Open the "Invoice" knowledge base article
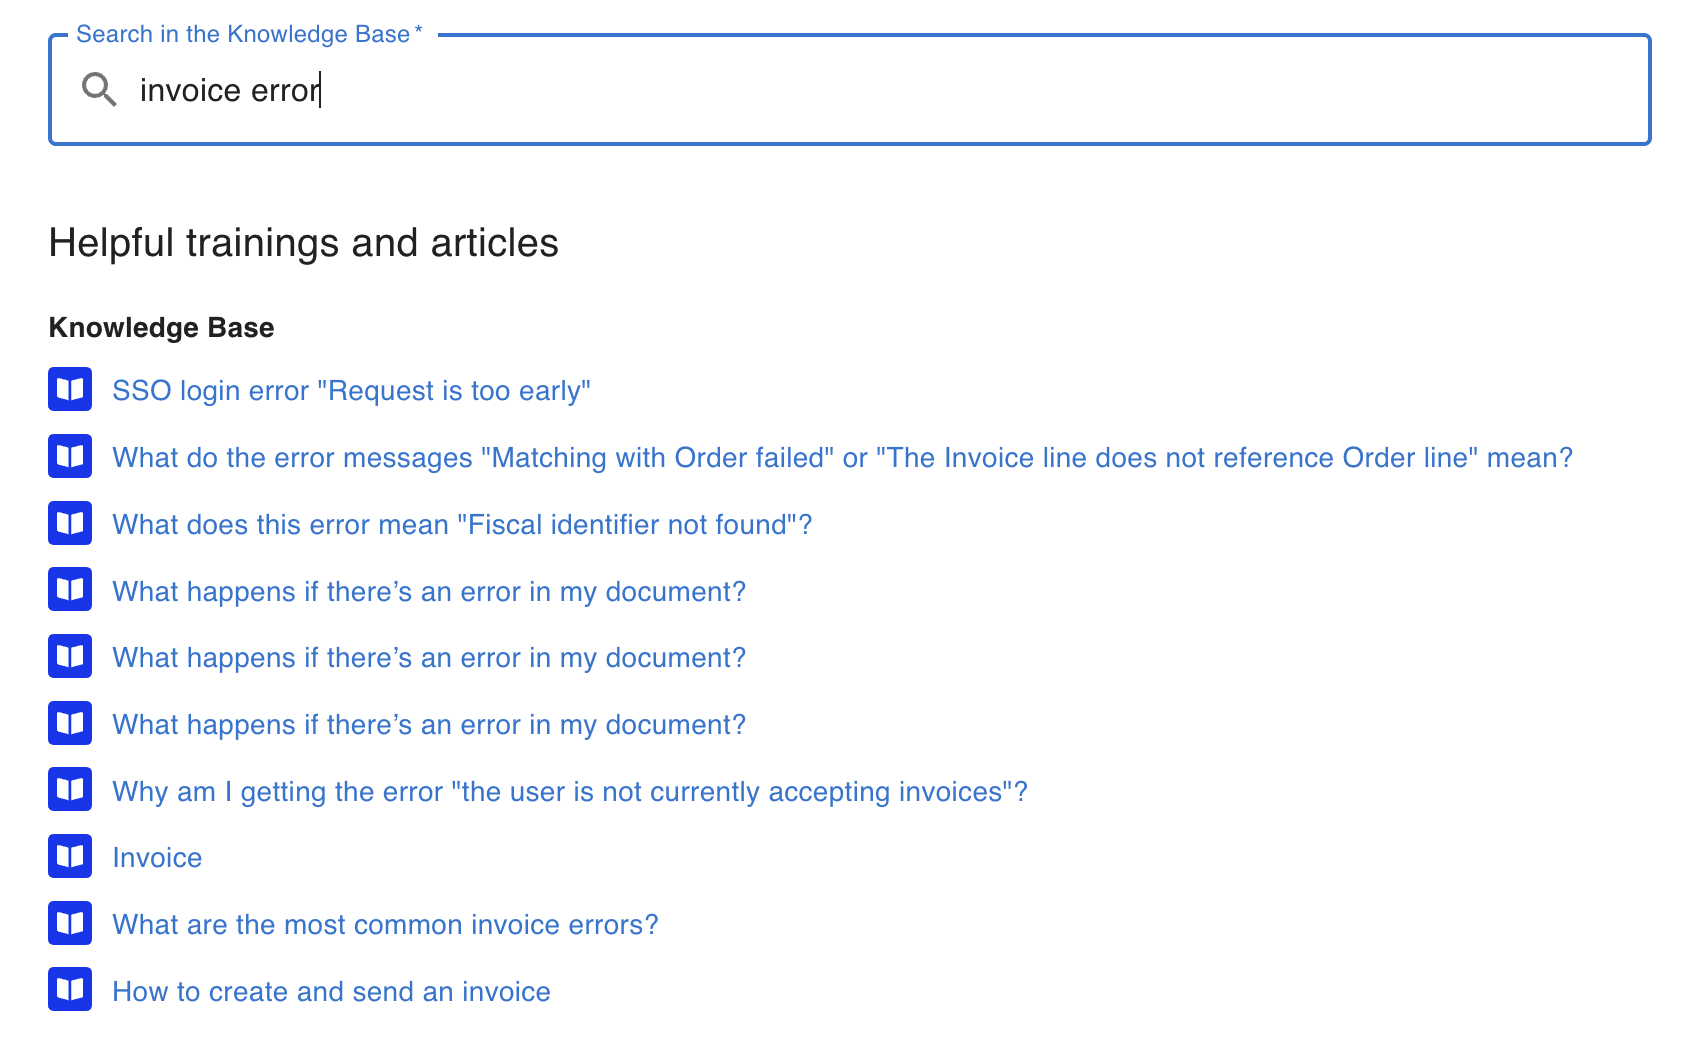Screen dimensions: 1700x1056 pyautogui.click(x=157, y=858)
